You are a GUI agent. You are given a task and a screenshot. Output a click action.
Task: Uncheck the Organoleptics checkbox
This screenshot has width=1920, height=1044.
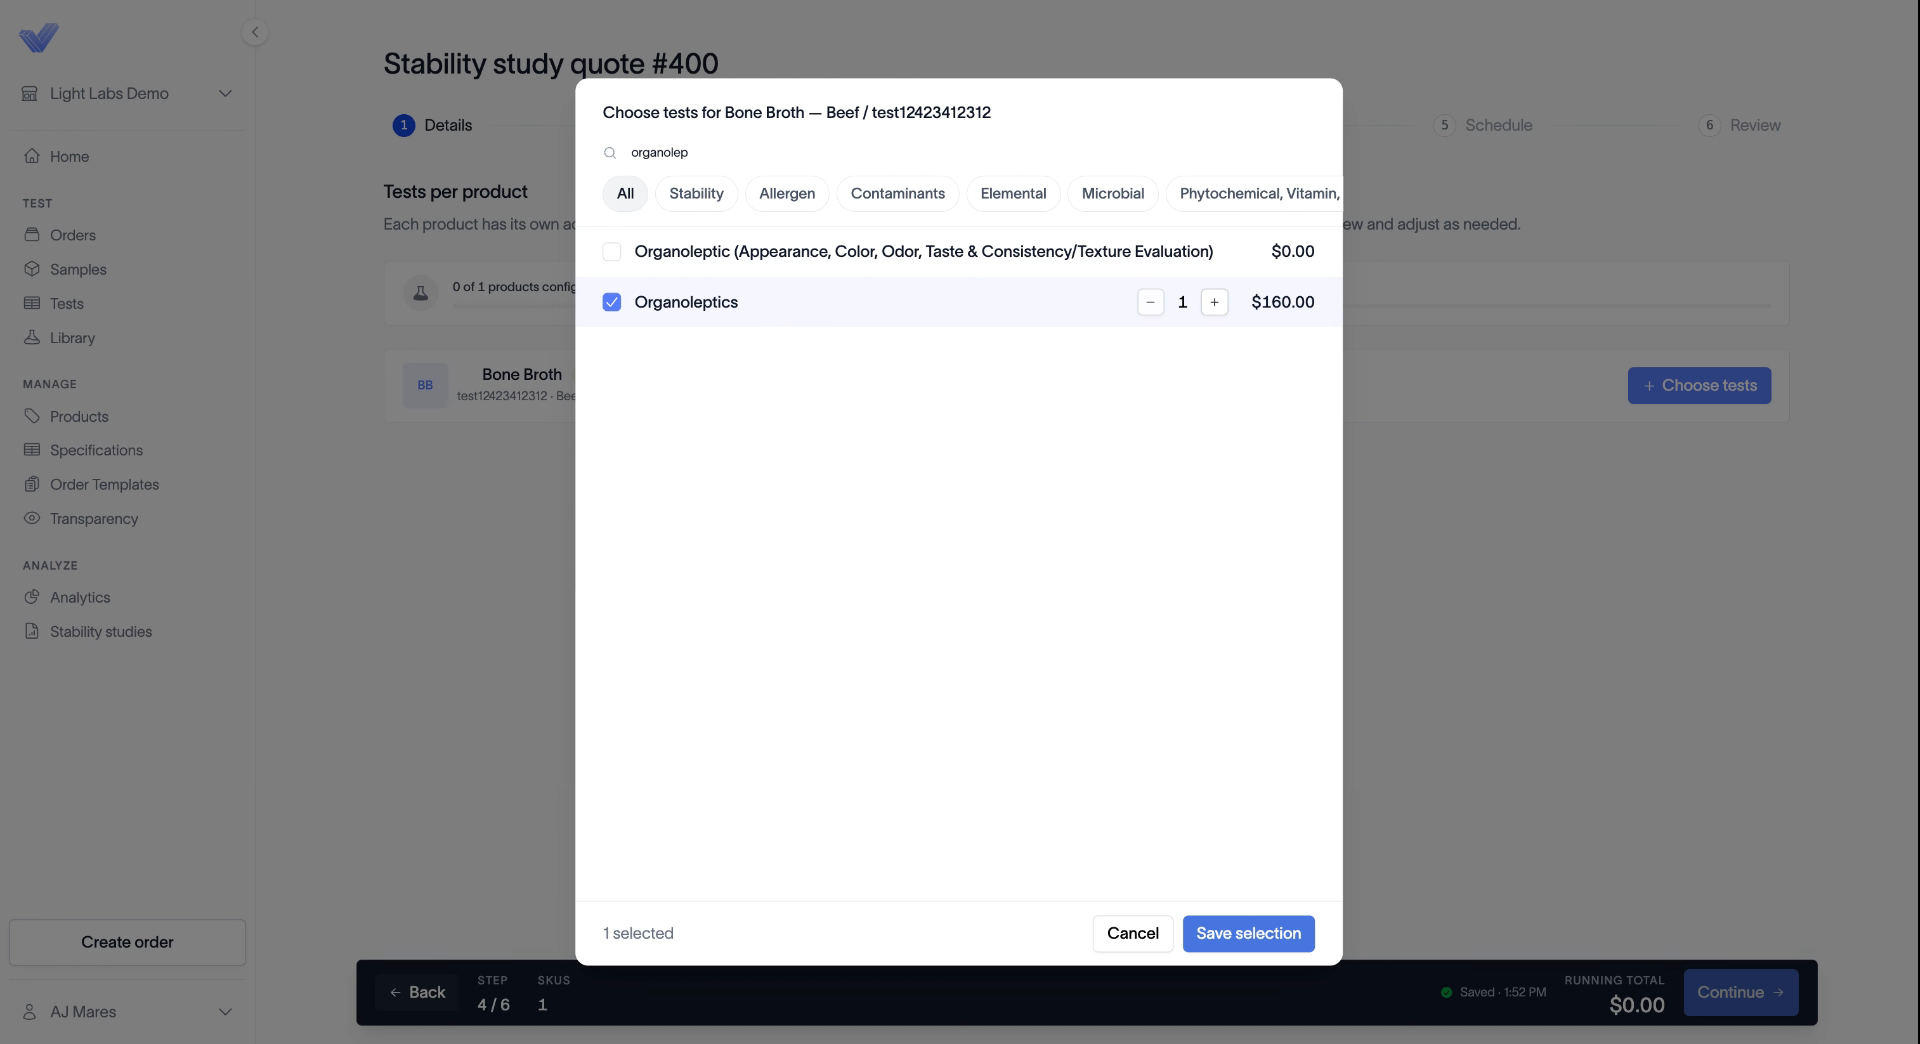pyautogui.click(x=612, y=302)
